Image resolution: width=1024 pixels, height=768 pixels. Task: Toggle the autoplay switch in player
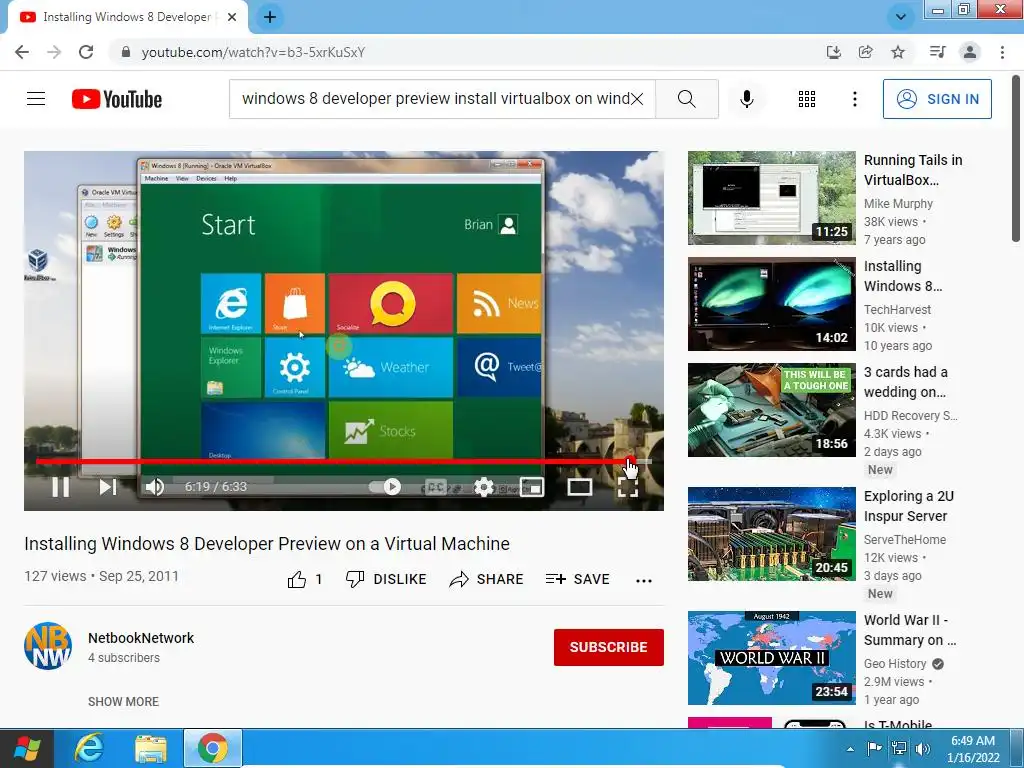[x=385, y=487]
